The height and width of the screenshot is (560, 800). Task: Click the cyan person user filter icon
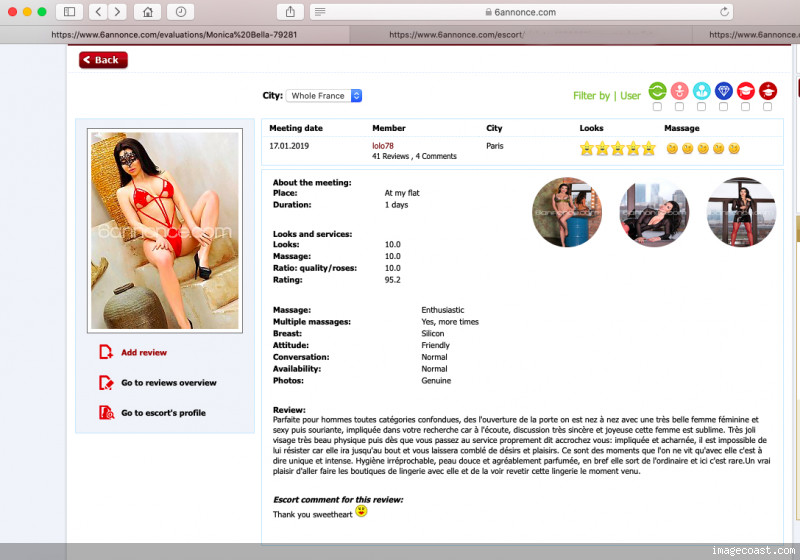coord(702,91)
